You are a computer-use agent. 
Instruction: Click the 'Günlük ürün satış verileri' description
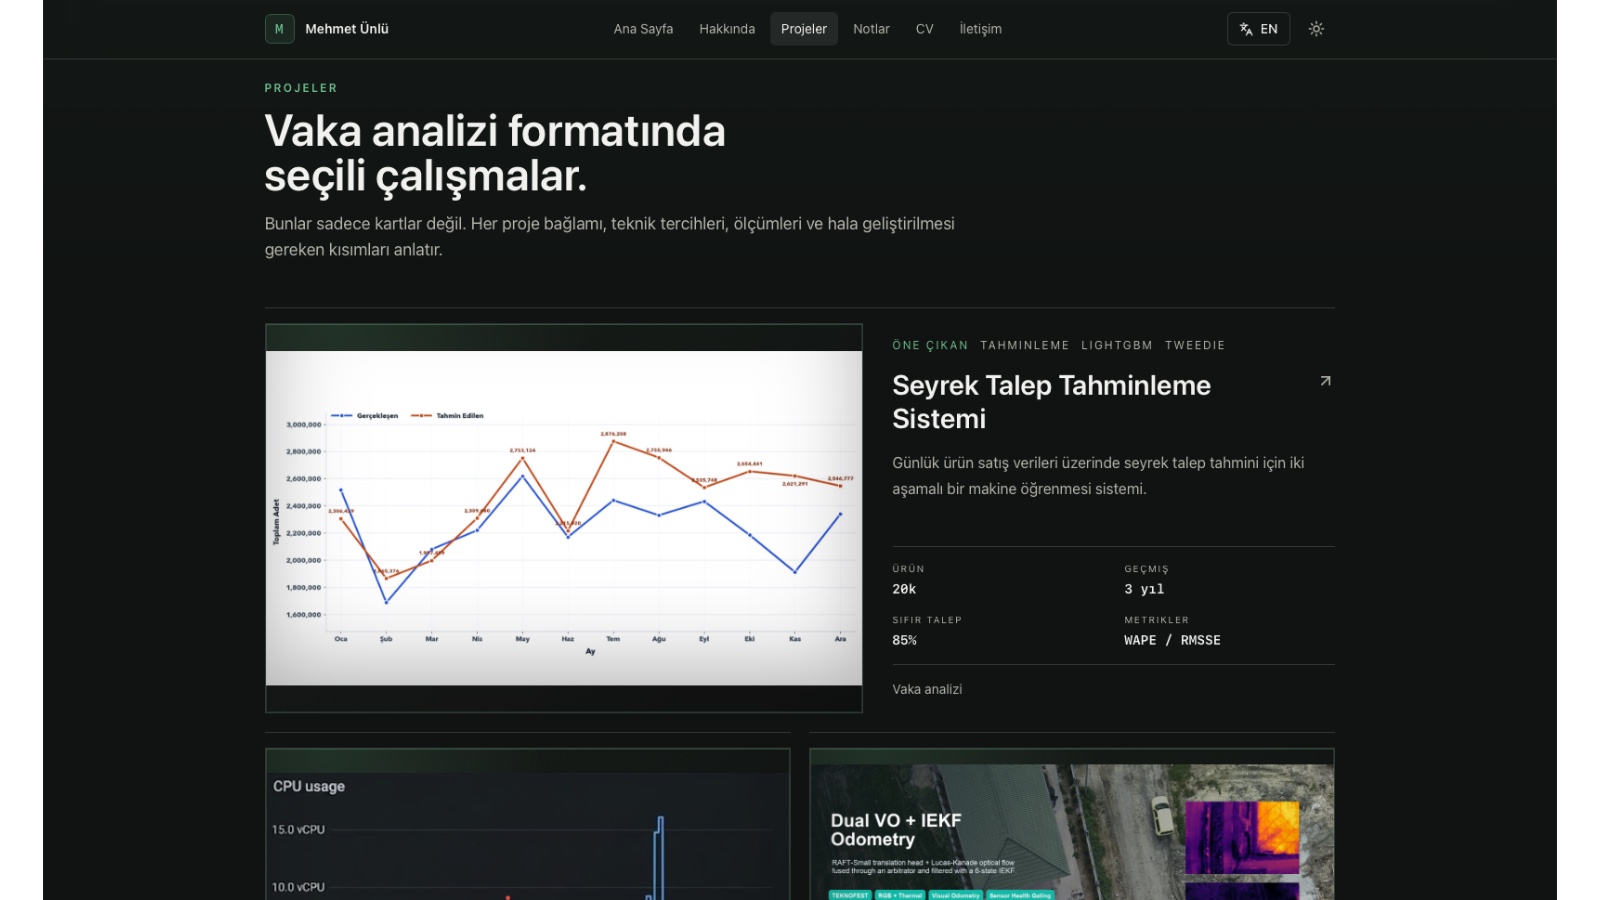(1098, 476)
